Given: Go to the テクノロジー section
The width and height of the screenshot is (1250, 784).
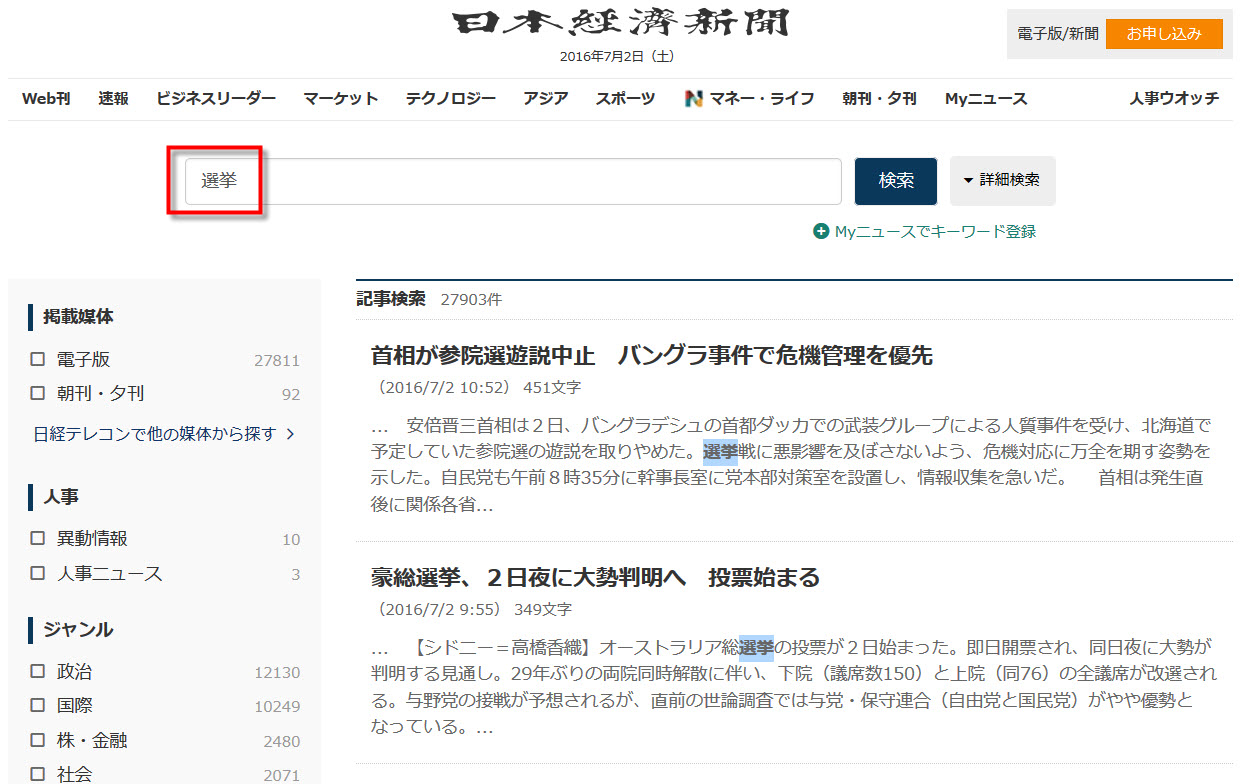Looking at the screenshot, I should pos(450,99).
